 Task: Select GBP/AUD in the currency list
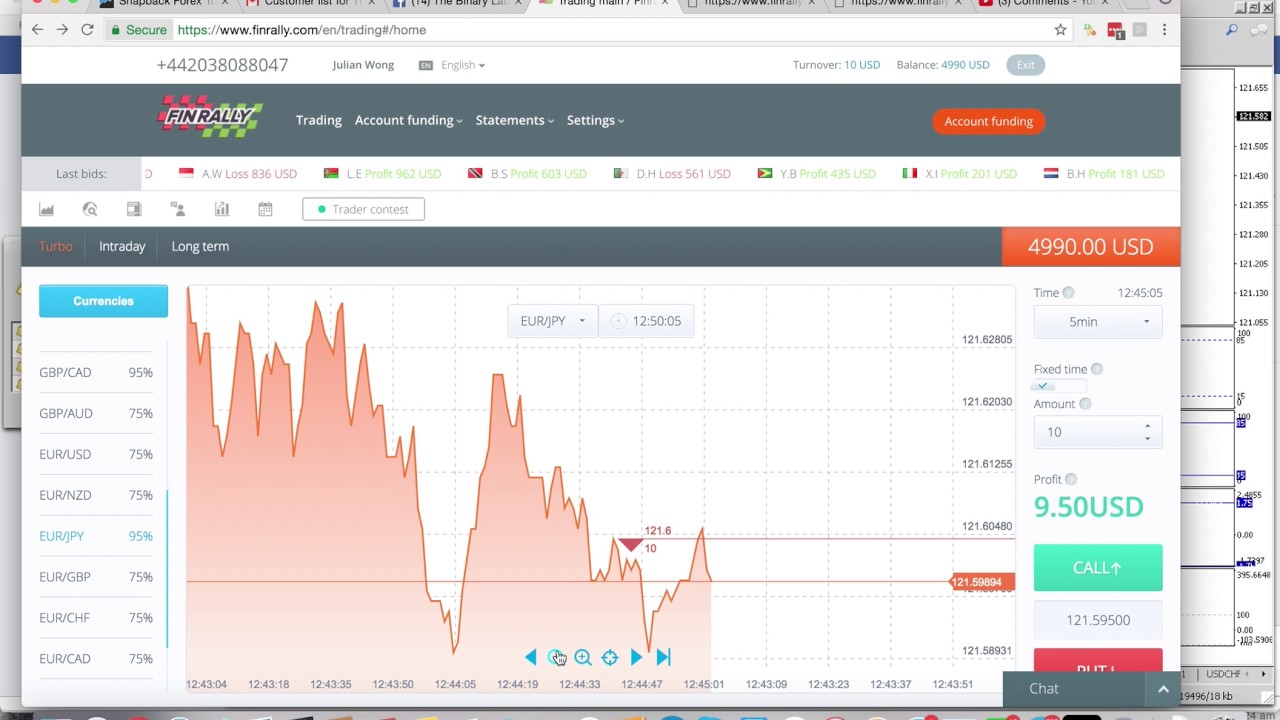[96, 413]
